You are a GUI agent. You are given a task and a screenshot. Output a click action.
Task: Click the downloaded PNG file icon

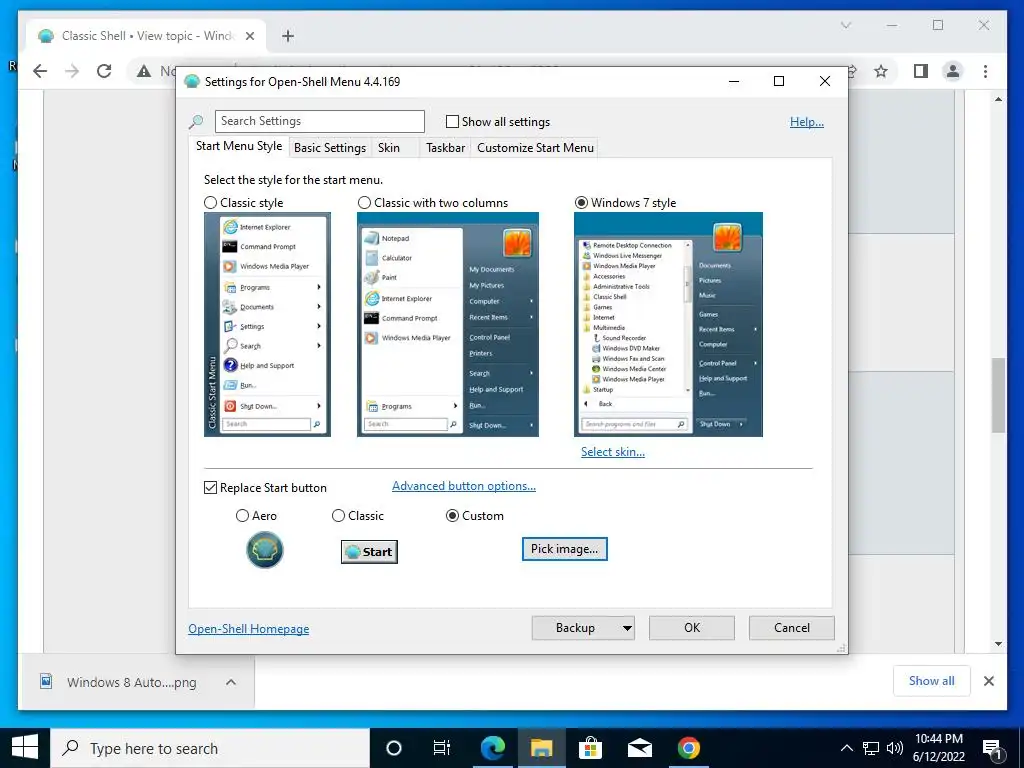(x=46, y=682)
